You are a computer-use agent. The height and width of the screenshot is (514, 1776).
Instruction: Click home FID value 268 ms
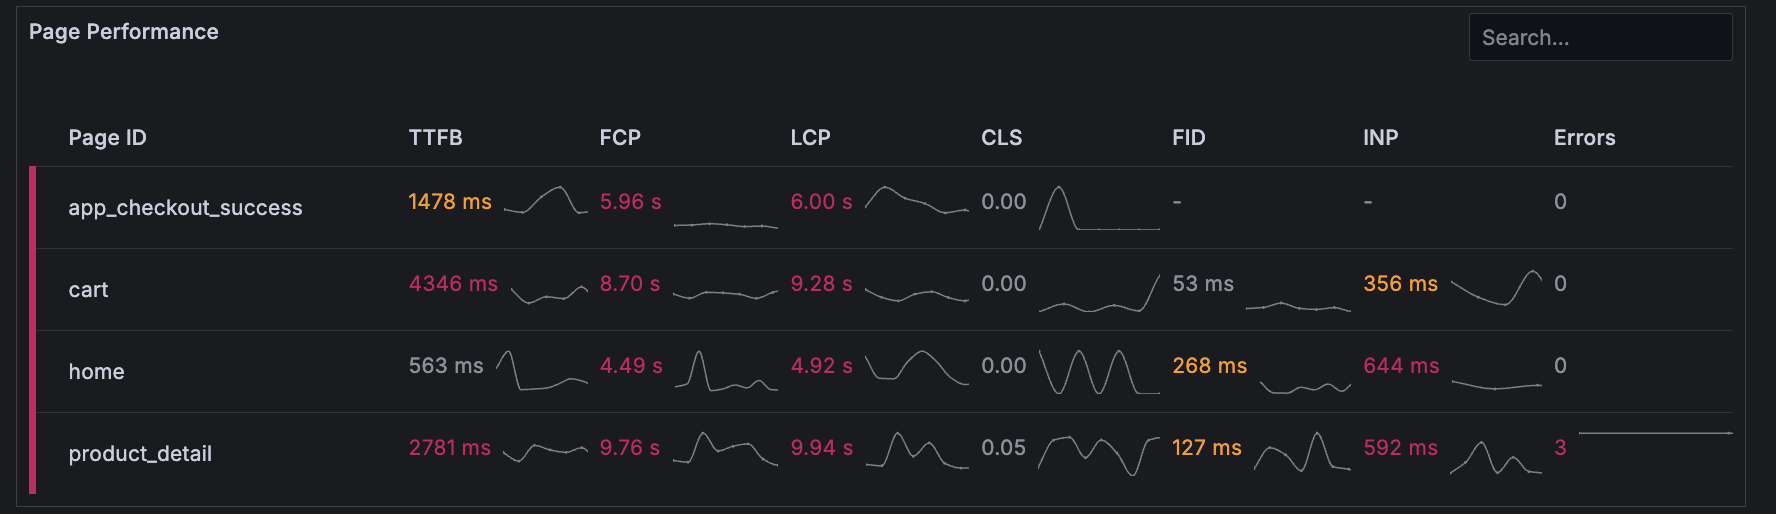coord(1209,366)
